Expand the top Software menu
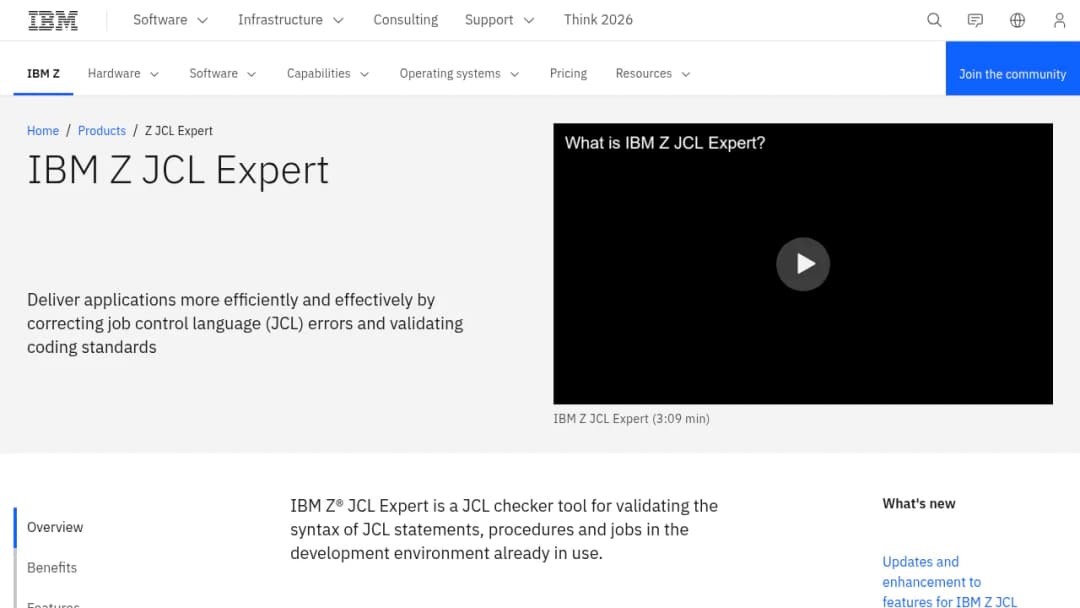Screen dimensions: 1080x608 pos(170,20)
